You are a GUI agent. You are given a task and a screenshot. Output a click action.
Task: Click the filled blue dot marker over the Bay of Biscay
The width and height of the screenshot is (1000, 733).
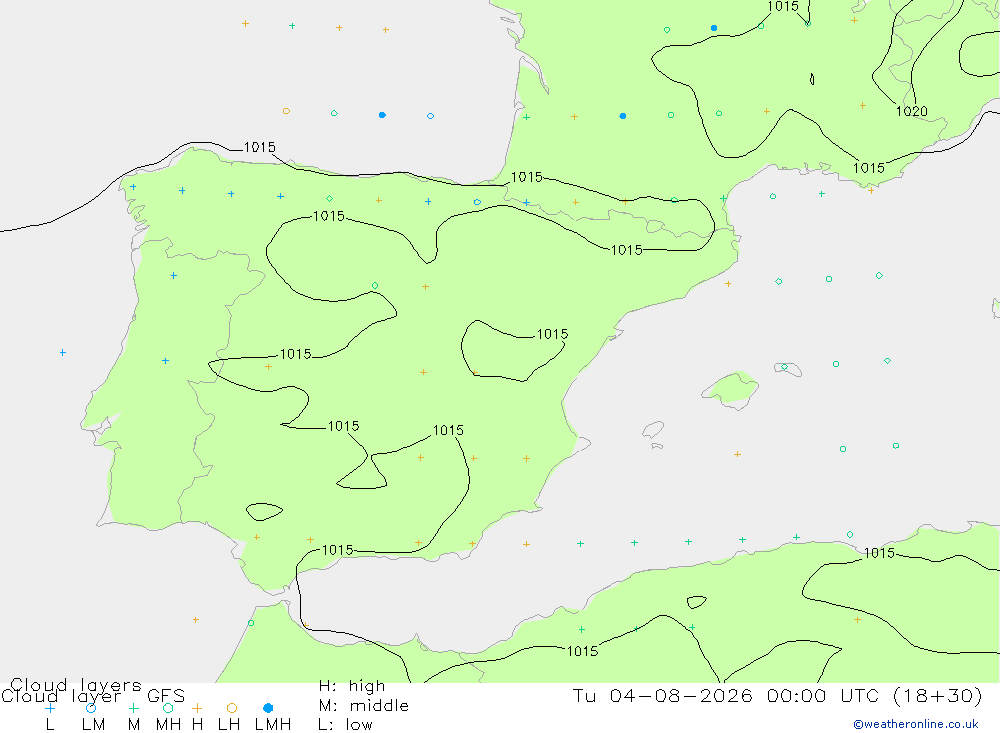[x=382, y=115]
